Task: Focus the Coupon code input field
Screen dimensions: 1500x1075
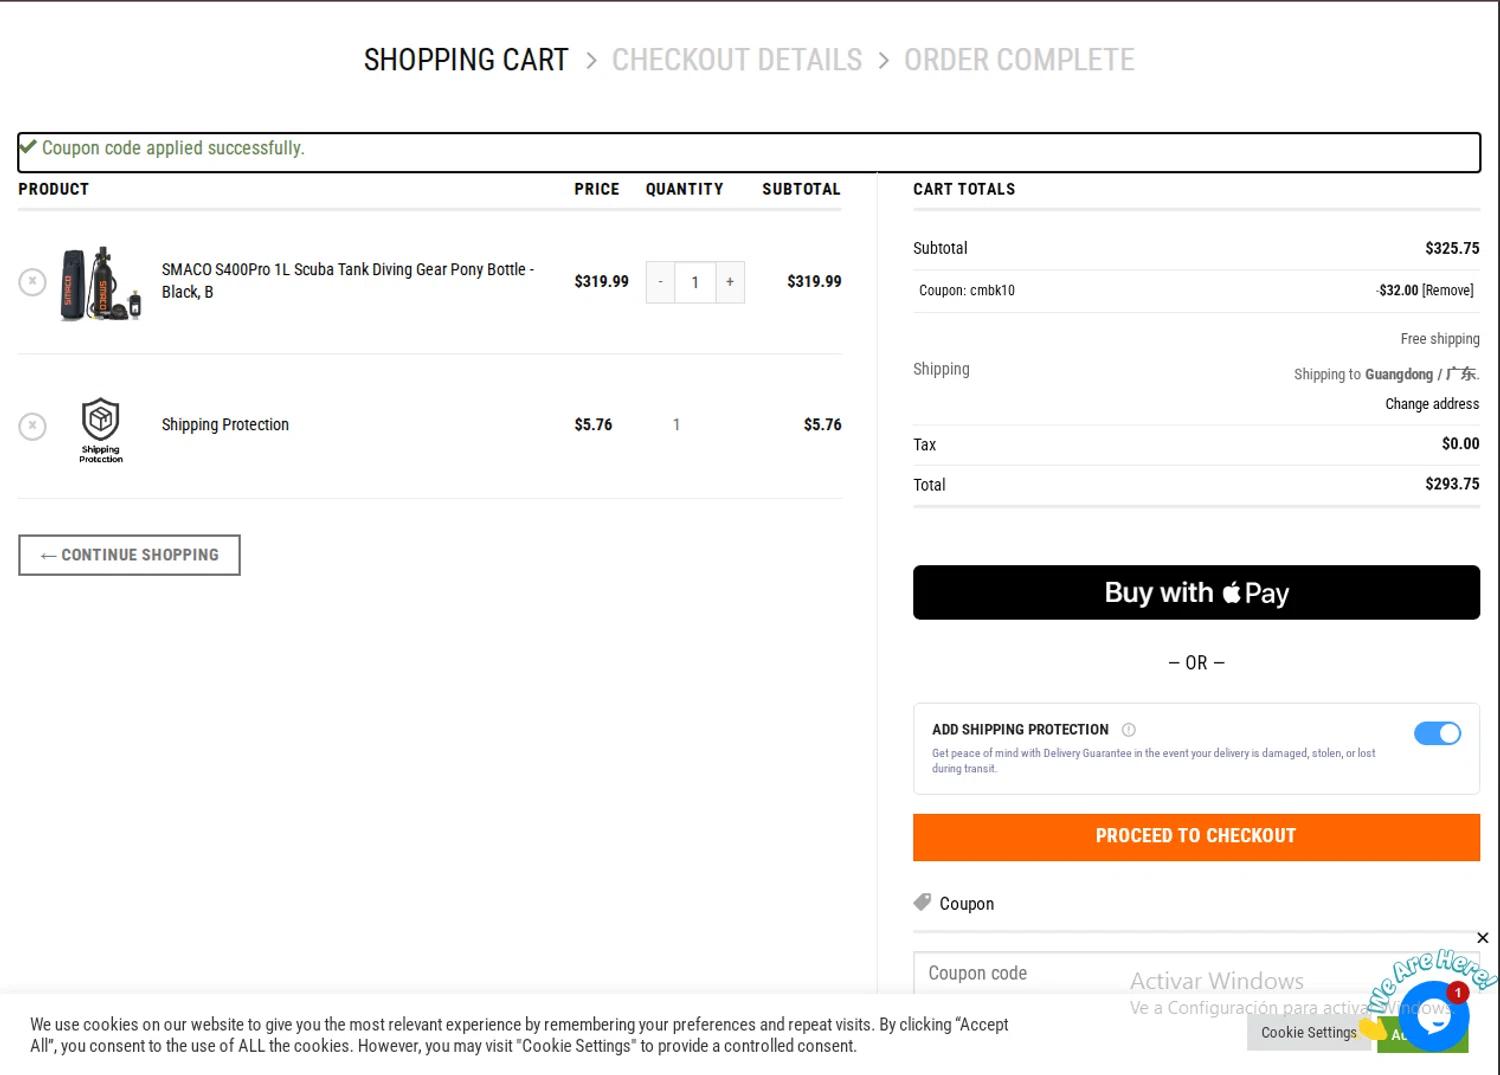Action: 1196,973
